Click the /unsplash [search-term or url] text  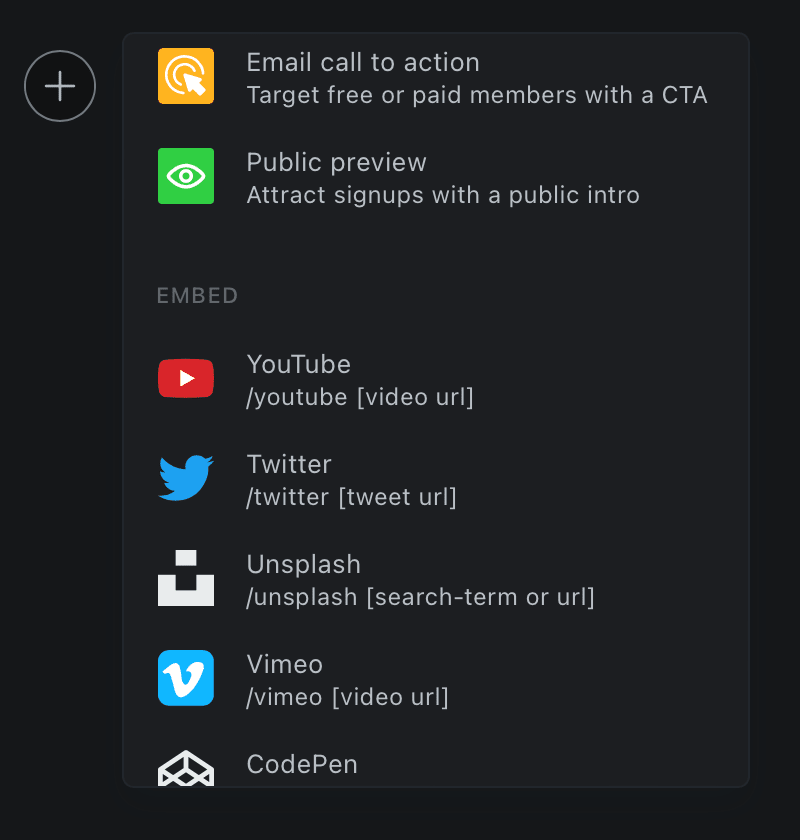pos(420,597)
